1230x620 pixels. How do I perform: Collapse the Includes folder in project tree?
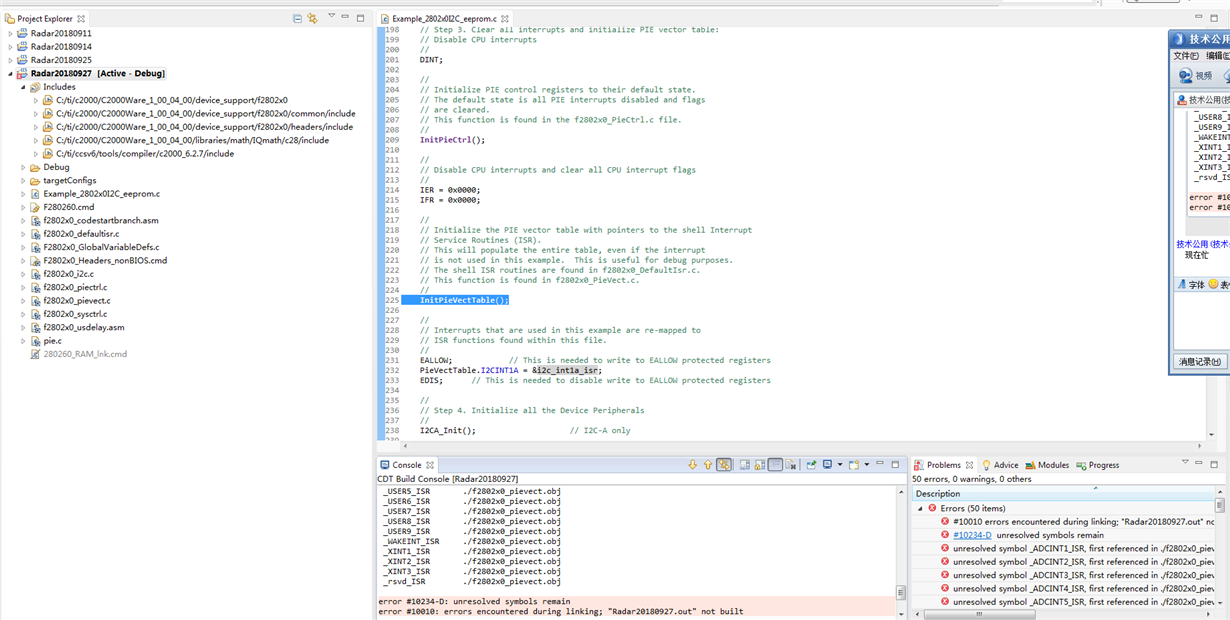tap(23, 87)
